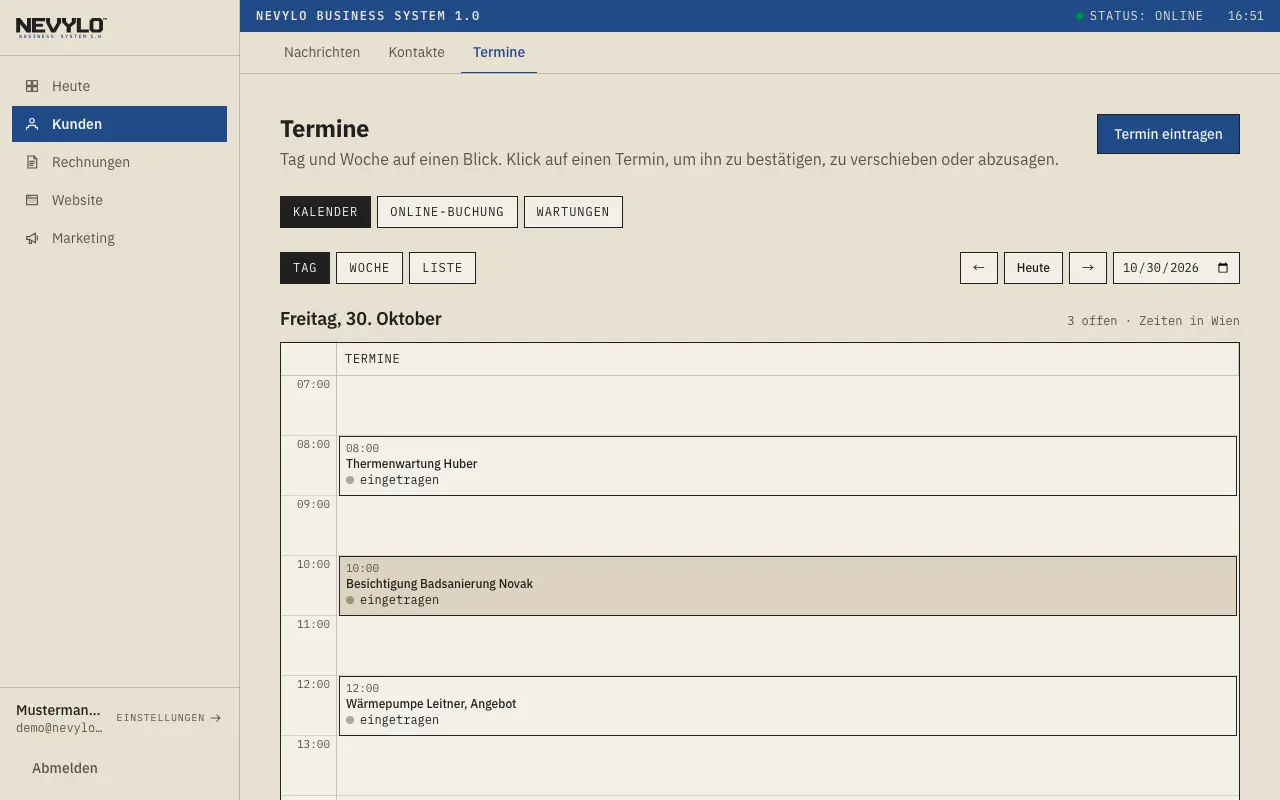Click the Status: Online indicator
The width and height of the screenshot is (1280, 800).
pos(1139,16)
